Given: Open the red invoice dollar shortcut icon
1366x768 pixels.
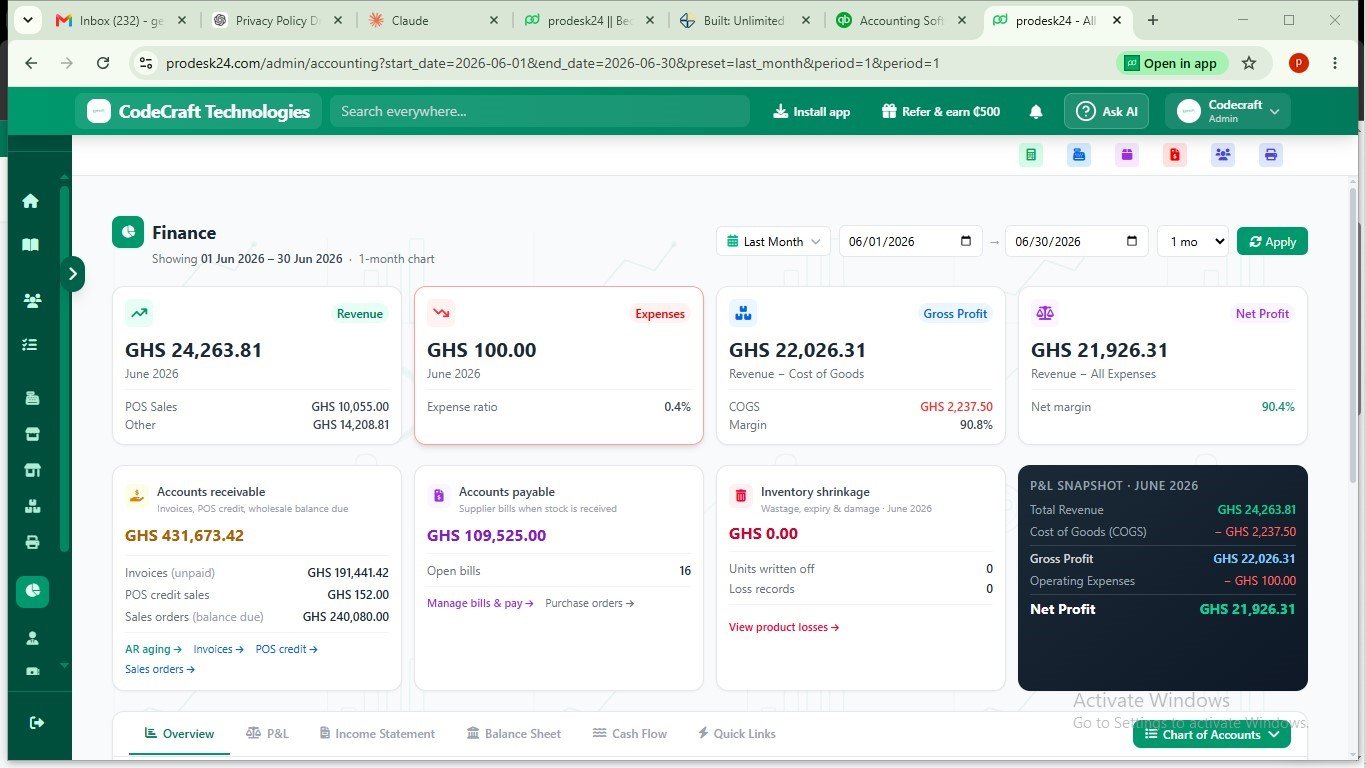Looking at the screenshot, I should pos(1175,155).
